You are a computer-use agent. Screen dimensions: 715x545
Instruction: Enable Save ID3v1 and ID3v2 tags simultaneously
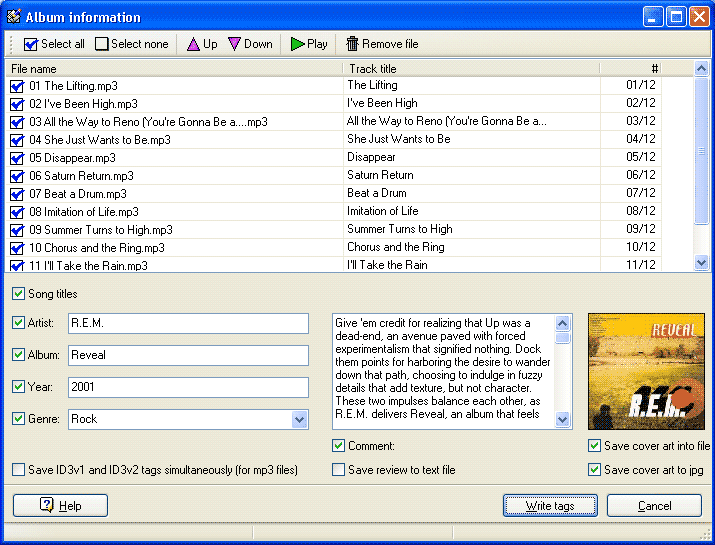coord(18,470)
